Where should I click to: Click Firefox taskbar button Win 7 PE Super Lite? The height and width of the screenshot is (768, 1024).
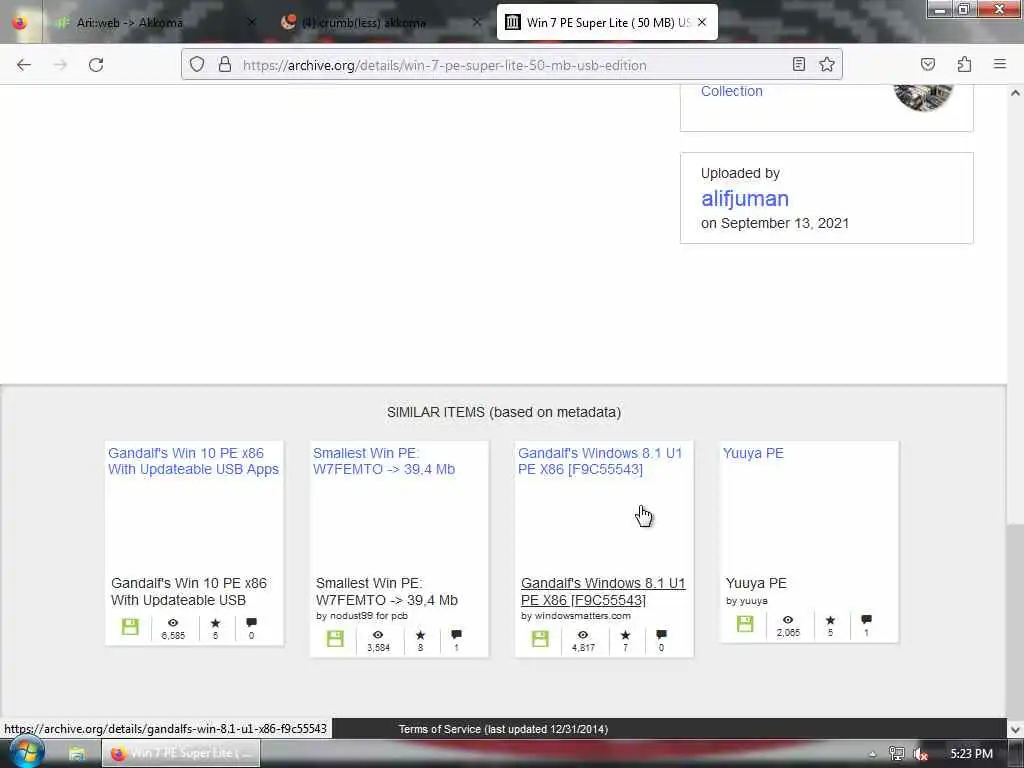tap(181, 753)
